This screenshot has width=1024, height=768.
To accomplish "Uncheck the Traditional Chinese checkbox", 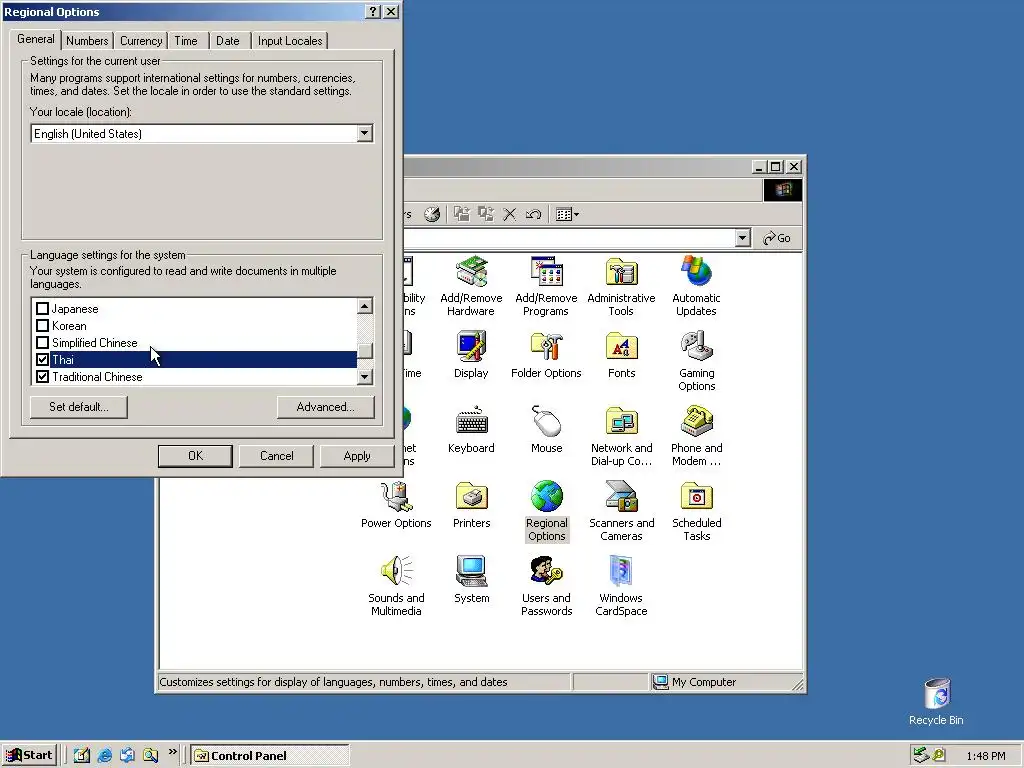I will pyautogui.click(x=42, y=376).
